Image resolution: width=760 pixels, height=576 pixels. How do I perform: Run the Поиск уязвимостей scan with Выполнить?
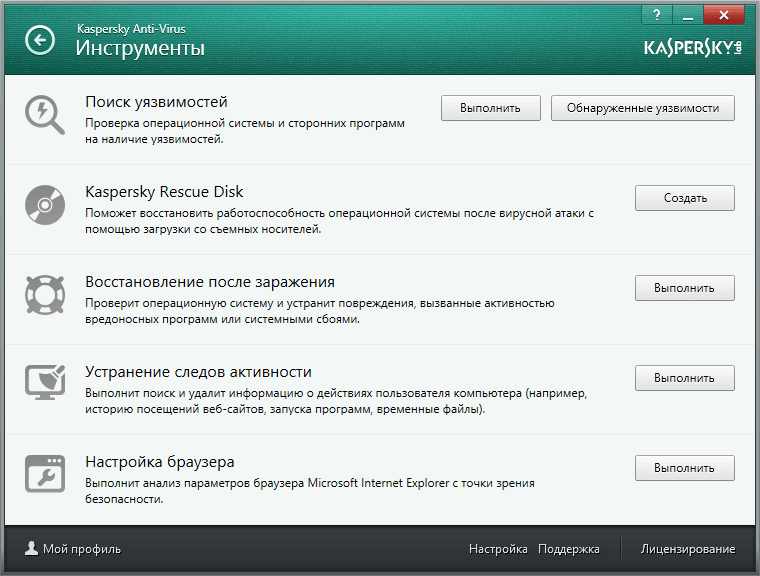pyautogui.click(x=491, y=108)
